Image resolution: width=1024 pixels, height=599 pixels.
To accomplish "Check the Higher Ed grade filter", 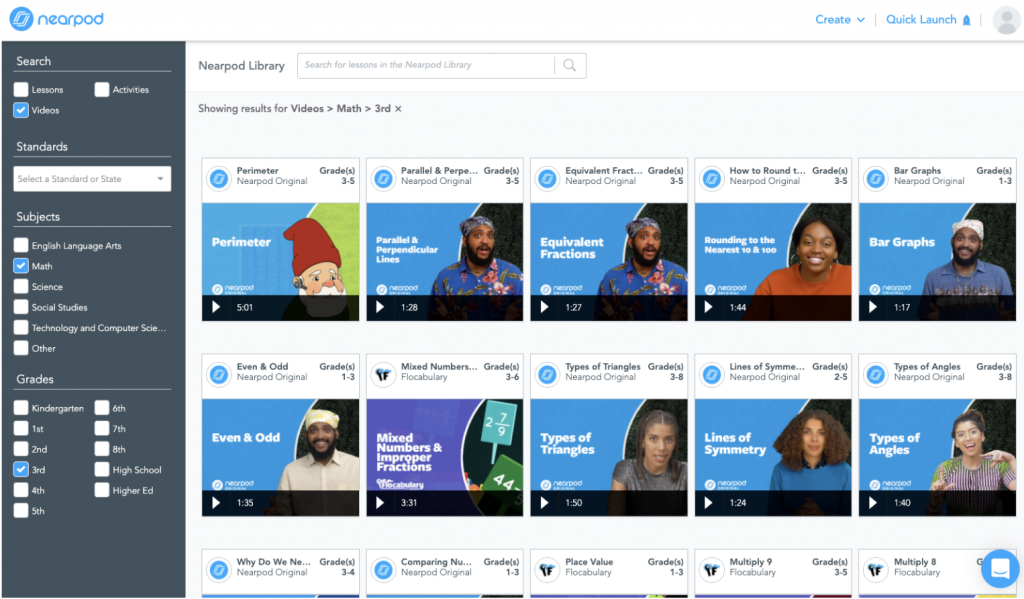I will [x=102, y=490].
